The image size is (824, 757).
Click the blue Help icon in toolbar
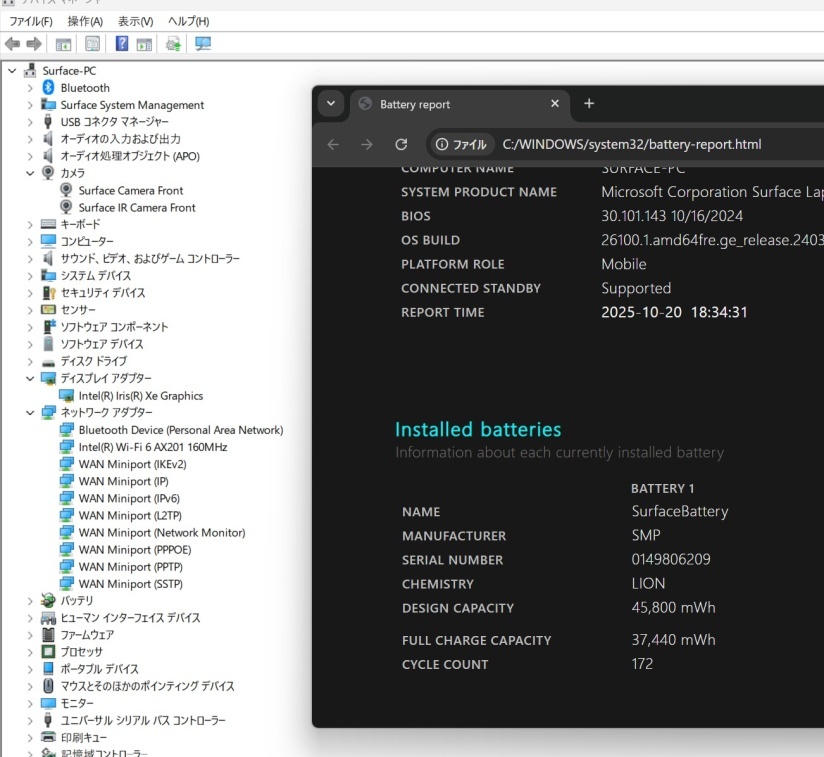121,44
